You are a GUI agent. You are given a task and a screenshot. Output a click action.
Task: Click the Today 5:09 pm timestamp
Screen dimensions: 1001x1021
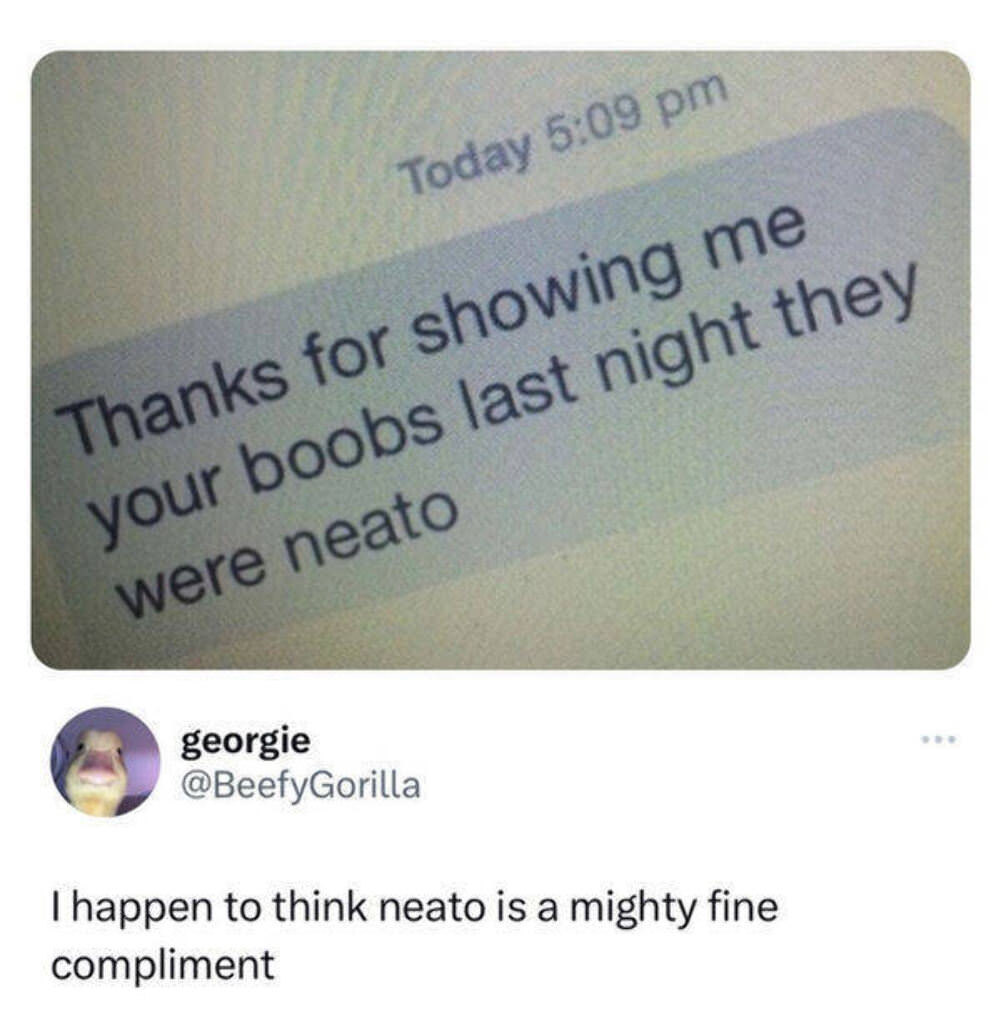point(565,135)
